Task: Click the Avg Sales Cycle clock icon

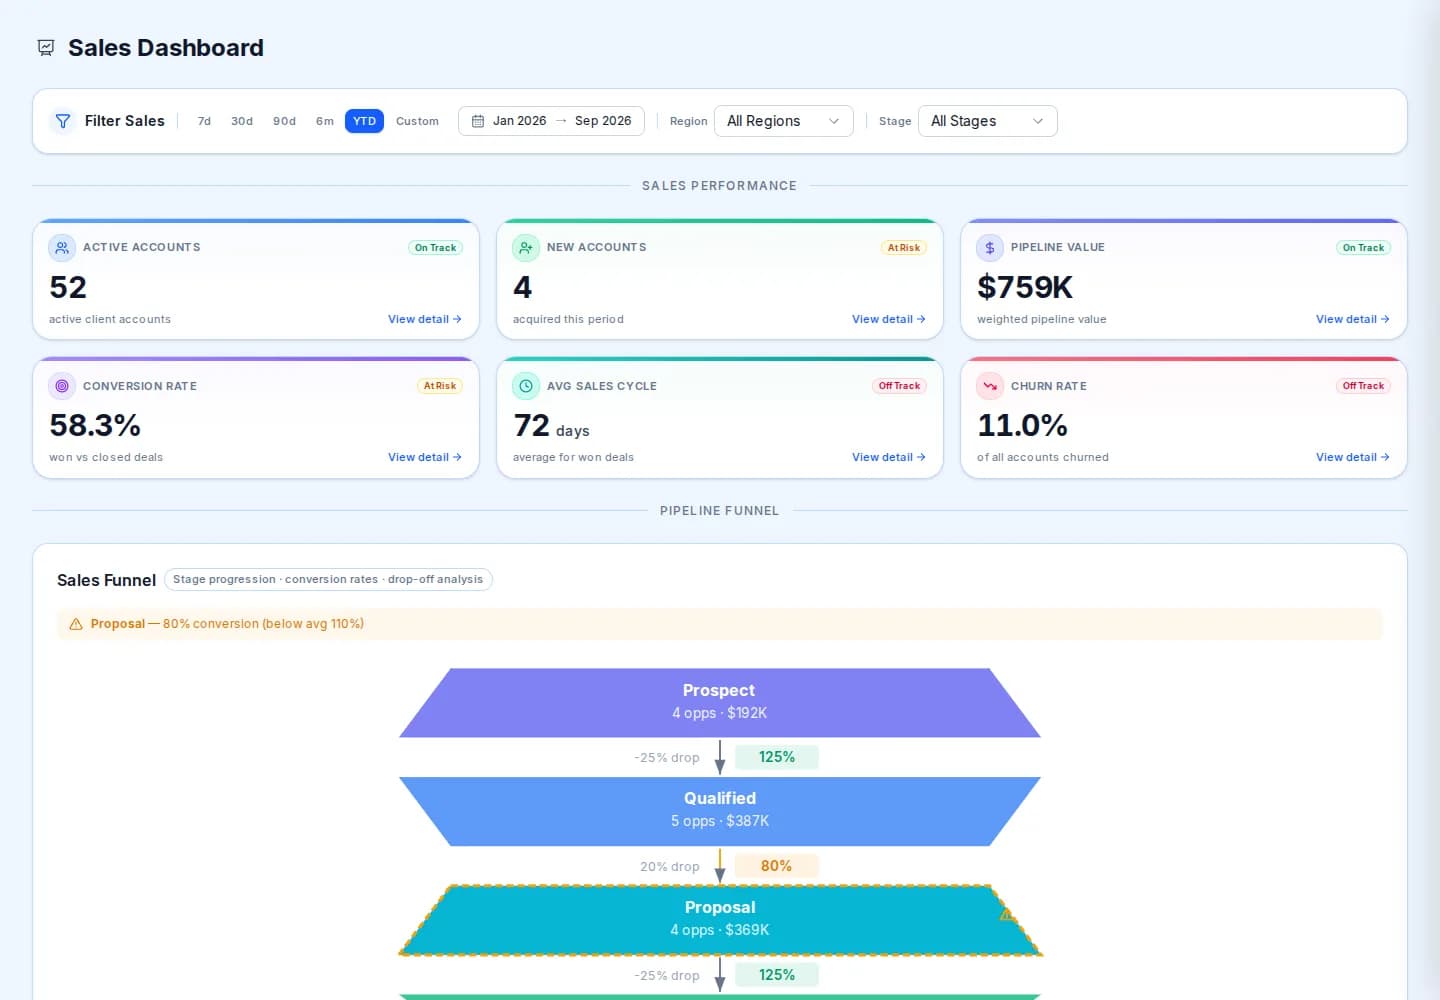Action: point(526,386)
